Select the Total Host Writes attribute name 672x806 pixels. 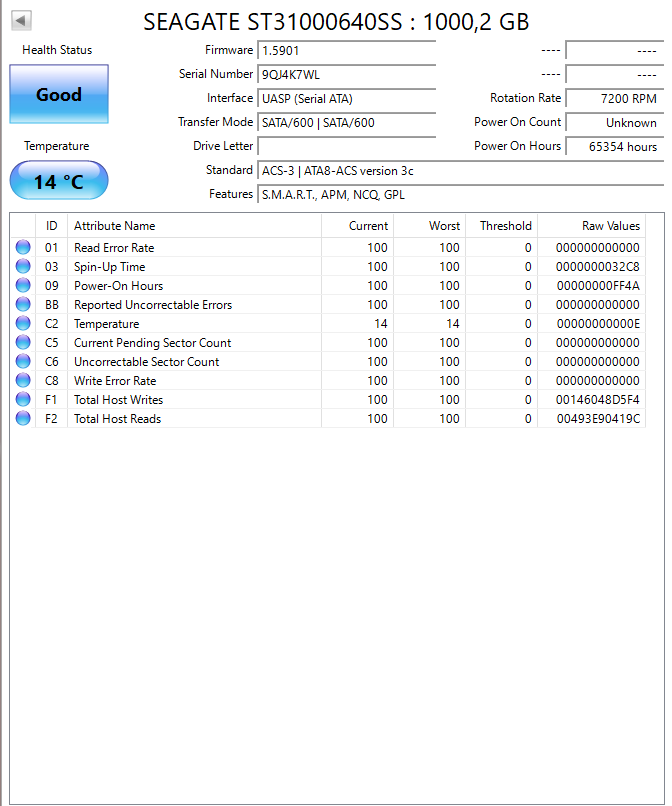point(118,400)
